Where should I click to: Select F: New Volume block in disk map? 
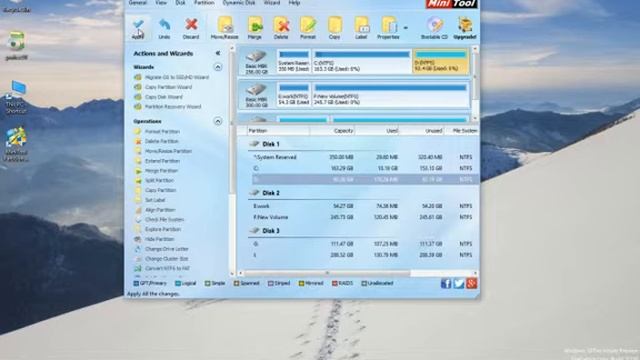click(x=390, y=95)
